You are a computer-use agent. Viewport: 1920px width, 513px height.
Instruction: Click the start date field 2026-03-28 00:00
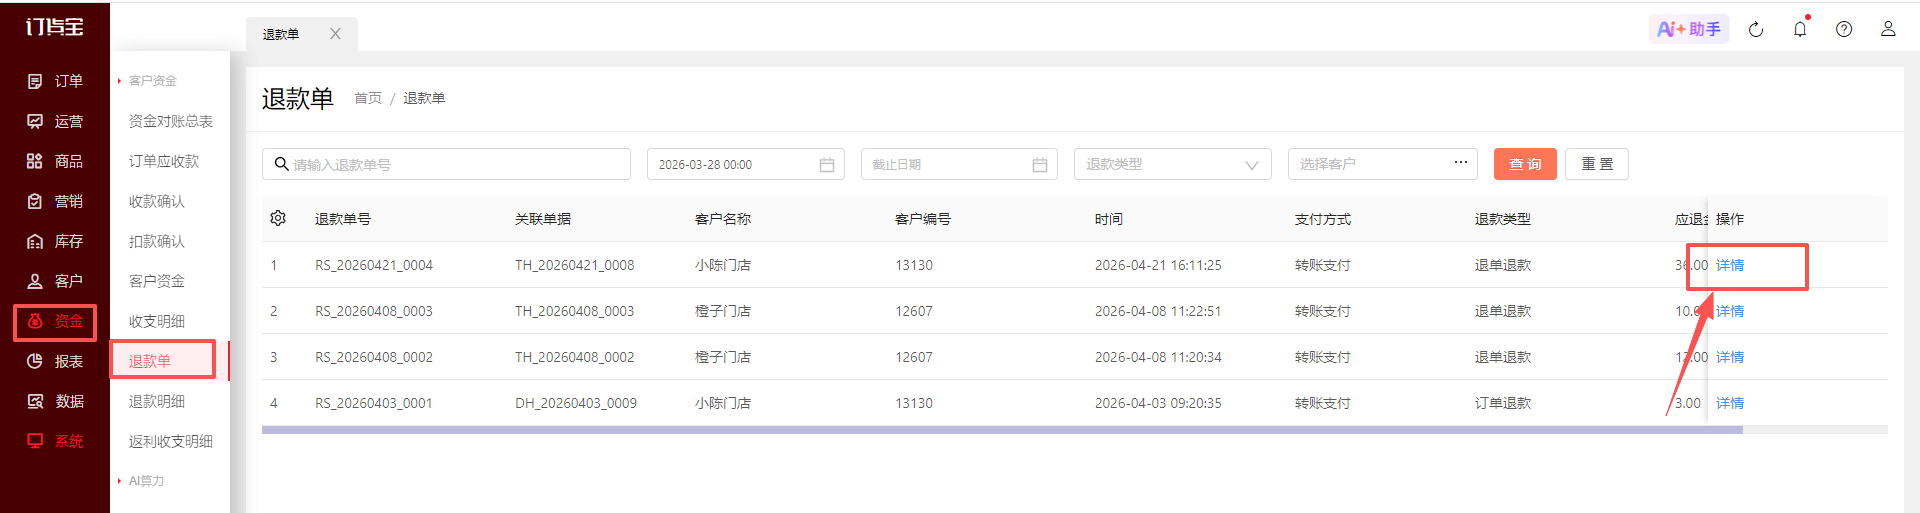click(x=746, y=164)
